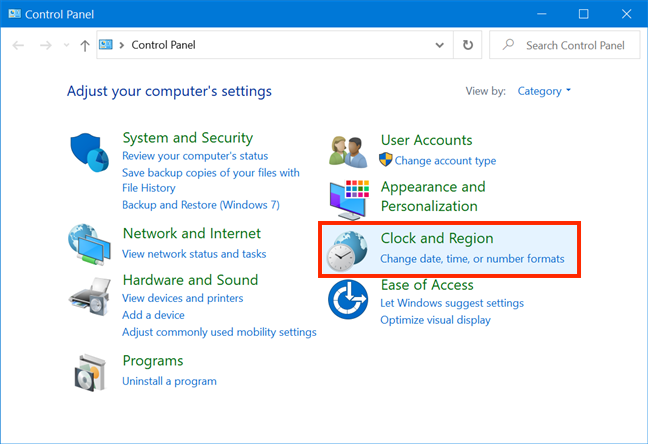
Task: Choose Add a device link
Action: coord(153,315)
